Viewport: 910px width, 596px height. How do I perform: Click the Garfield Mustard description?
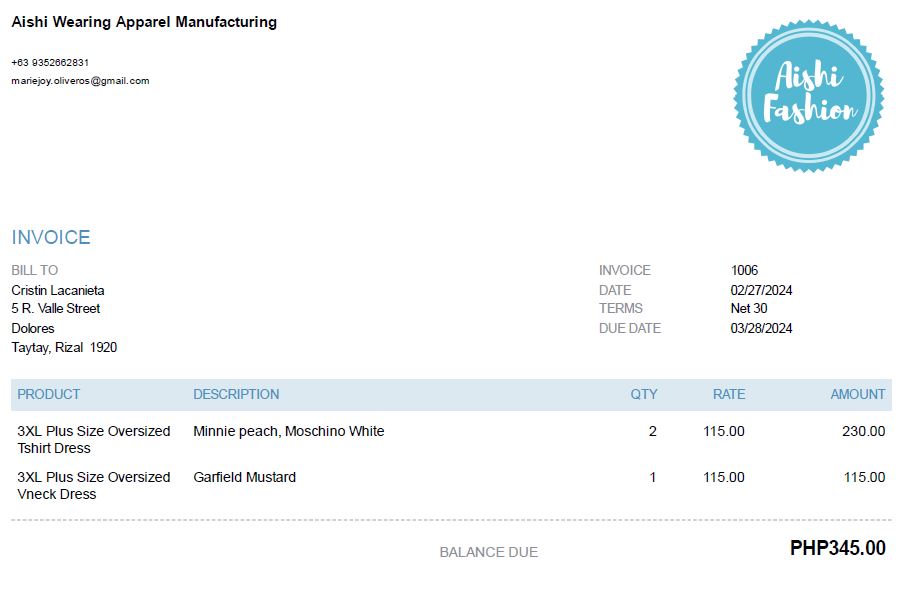tap(244, 477)
